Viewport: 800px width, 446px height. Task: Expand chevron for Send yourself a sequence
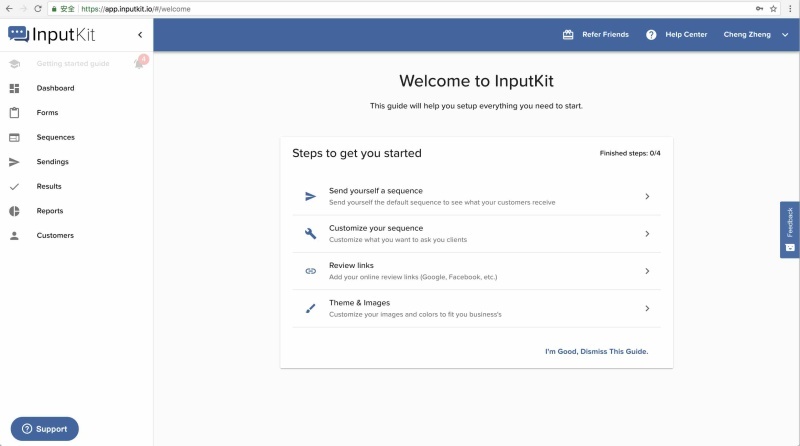[647, 196]
